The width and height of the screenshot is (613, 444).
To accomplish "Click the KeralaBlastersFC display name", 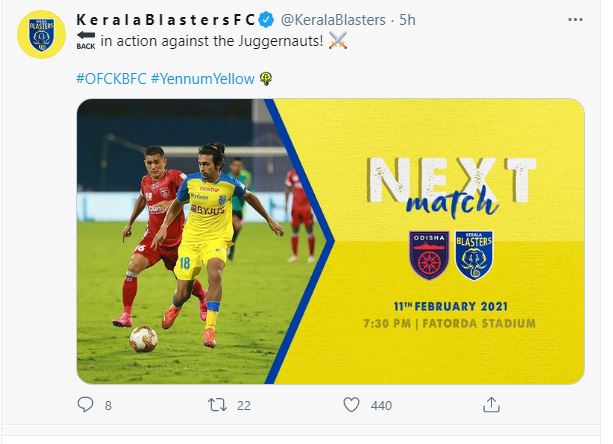I will click(x=166, y=20).
